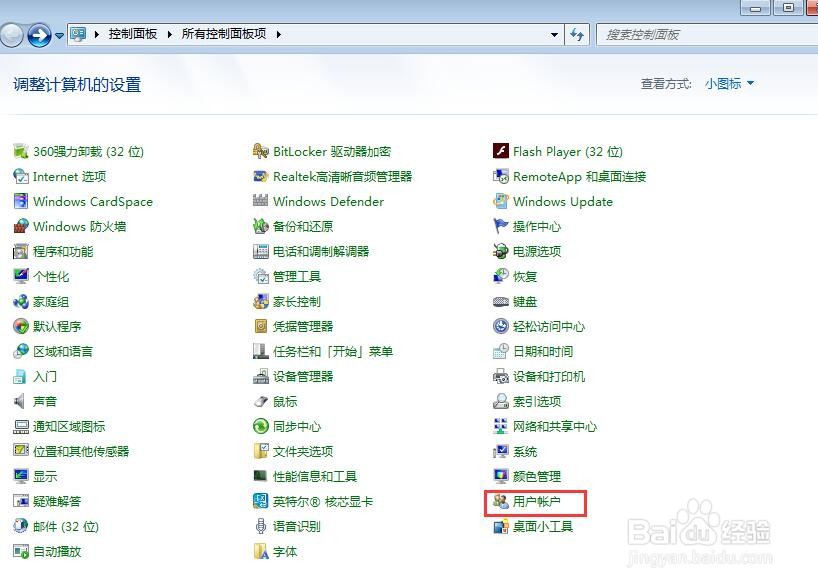Open 声音 settings
The image size is (818, 586).
tap(45, 401)
